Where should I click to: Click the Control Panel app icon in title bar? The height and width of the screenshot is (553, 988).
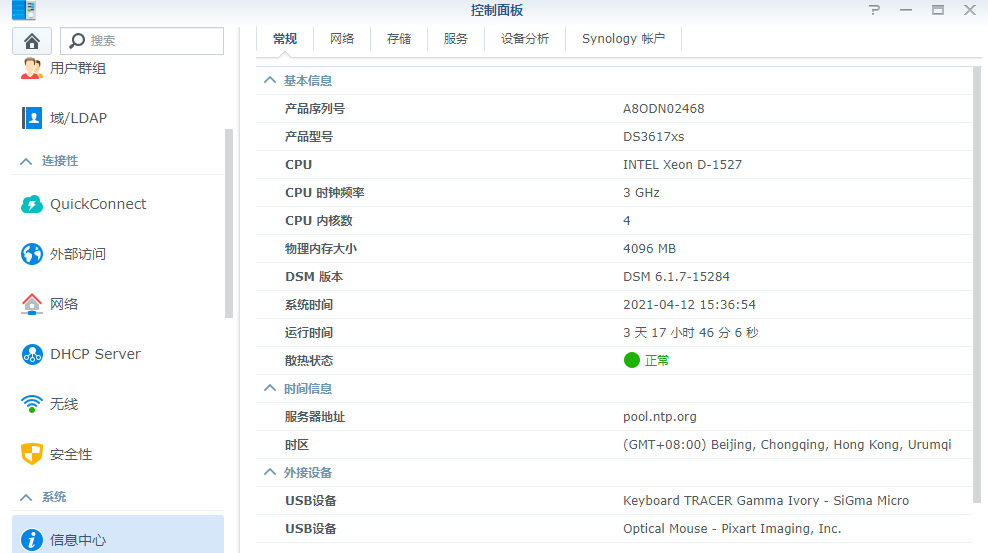tap(24, 10)
